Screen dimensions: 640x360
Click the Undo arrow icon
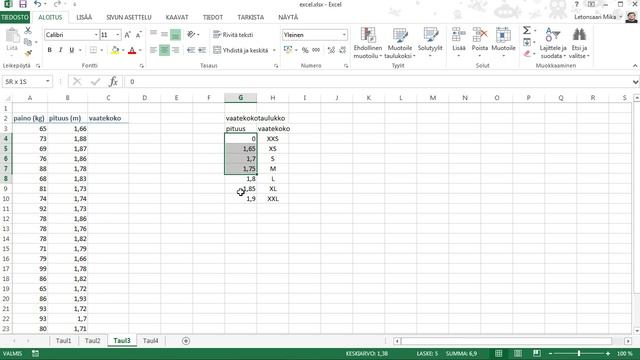(38, 4)
